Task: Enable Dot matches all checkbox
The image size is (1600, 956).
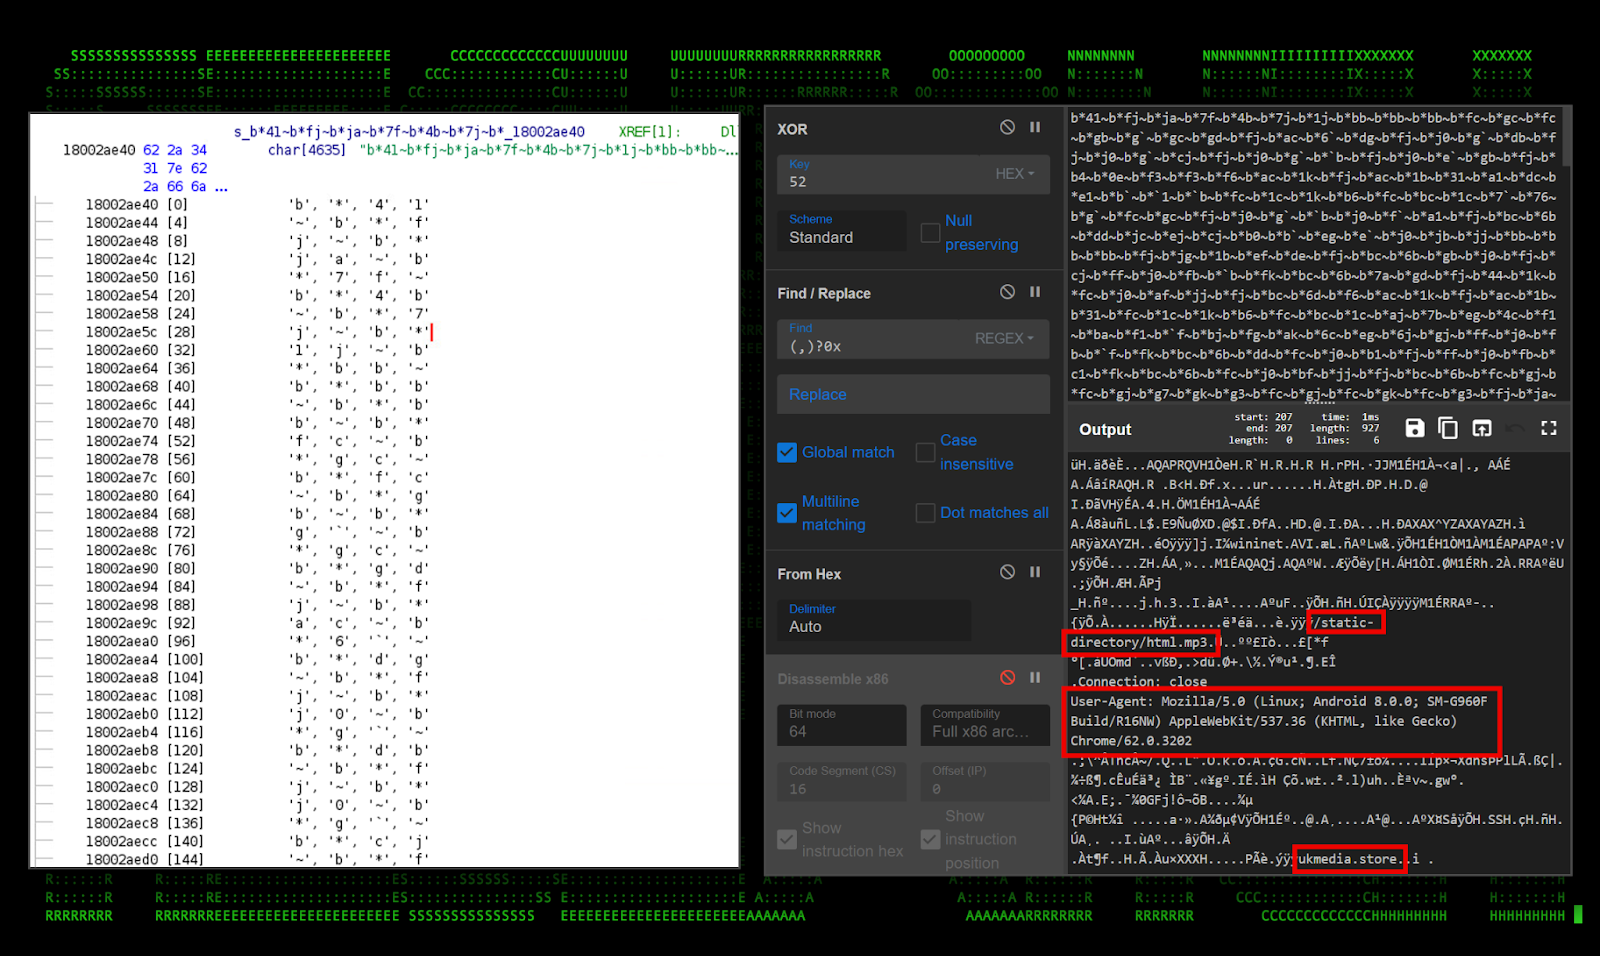Action: (925, 513)
